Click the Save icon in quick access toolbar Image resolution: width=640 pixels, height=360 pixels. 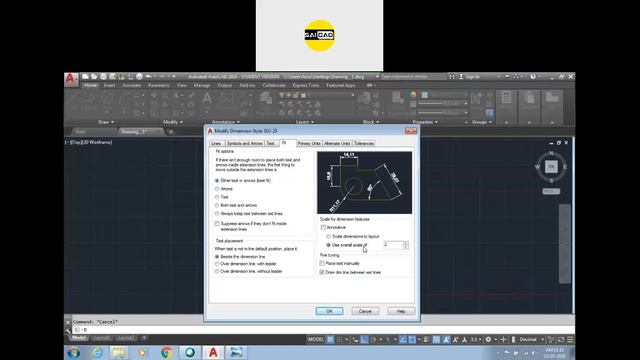(103, 76)
